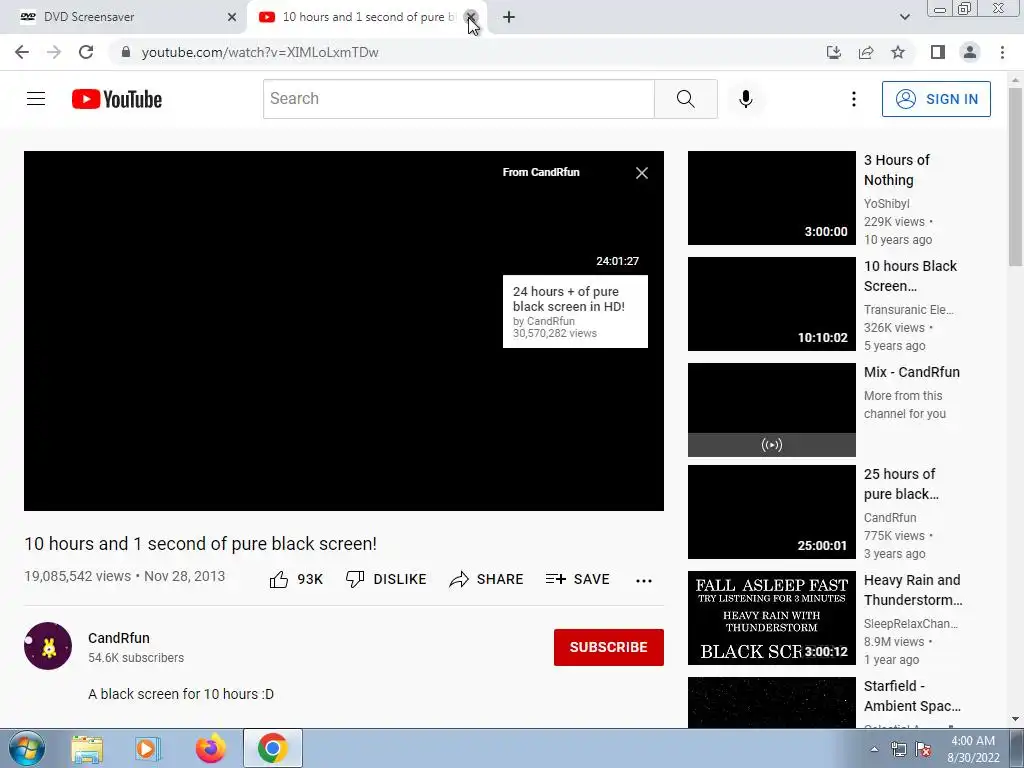The height and width of the screenshot is (768, 1024).
Task: Go back in Chrome browser
Action: 22,52
